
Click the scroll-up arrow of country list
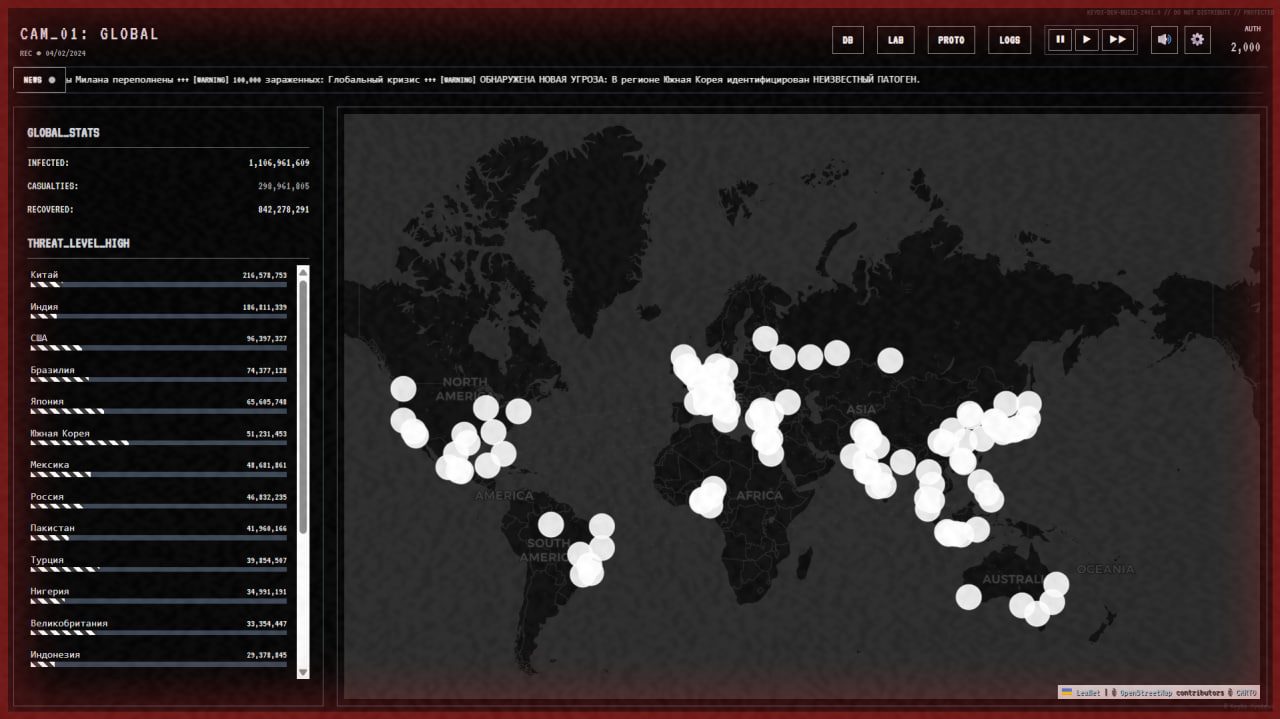pos(303,272)
